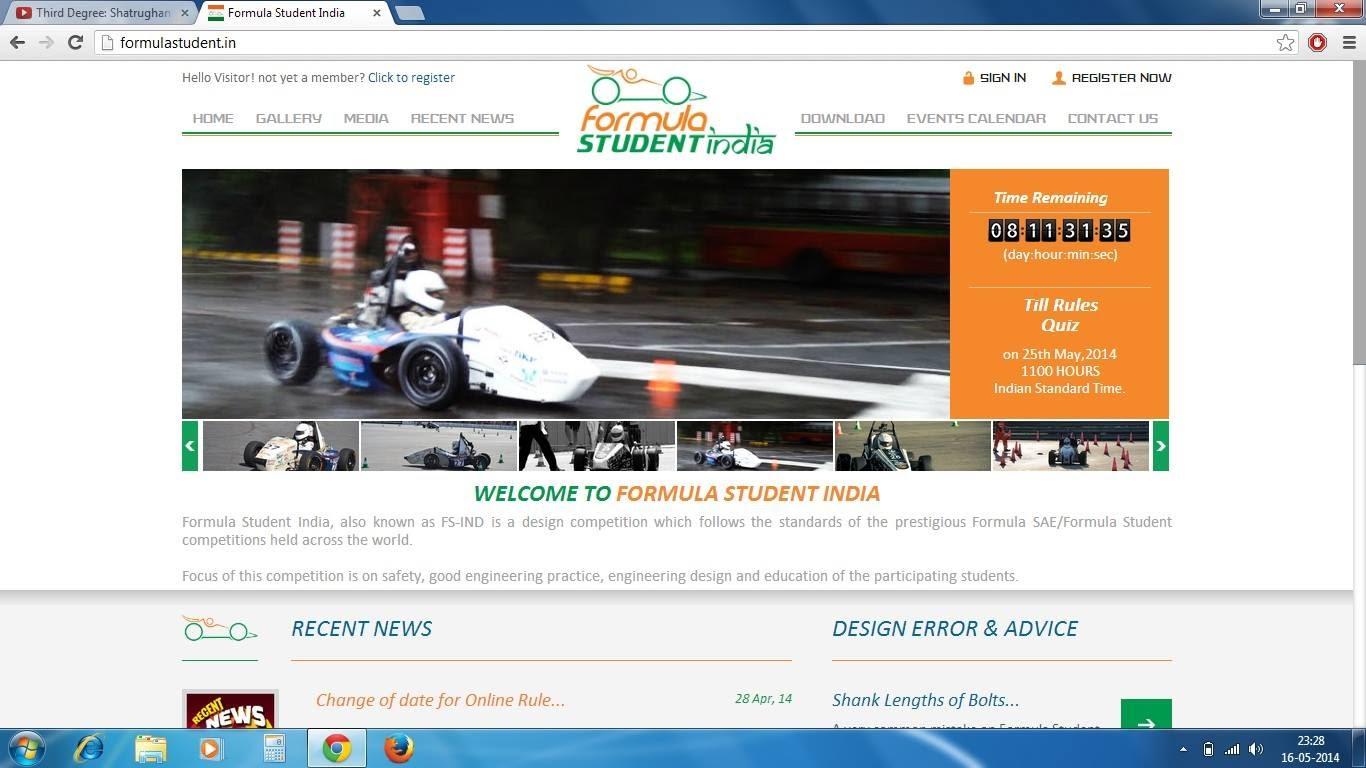Select the black-and-white thumbnail with standing person
Image resolution: width=1366 pixels, height=768 pixels.
(x=597, y=446)
